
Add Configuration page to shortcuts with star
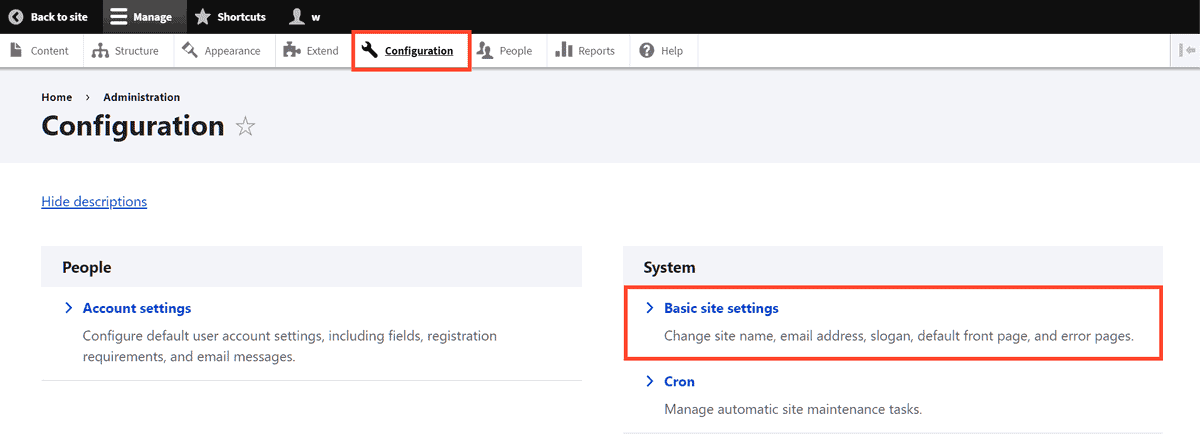tap(245, 127)
